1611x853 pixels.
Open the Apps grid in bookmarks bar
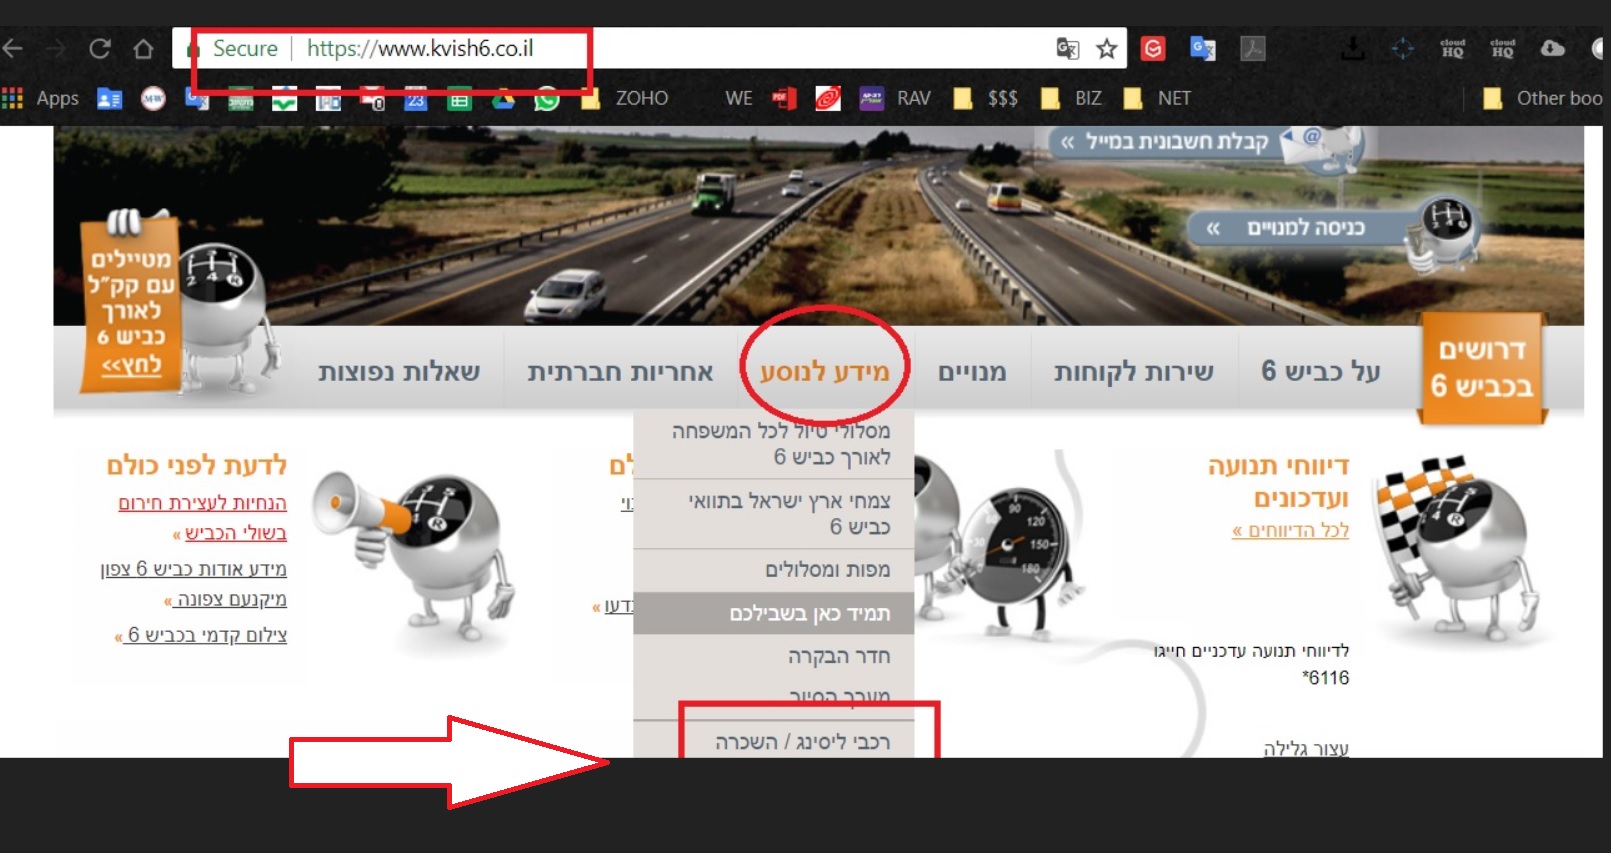[x=41, y=98]
